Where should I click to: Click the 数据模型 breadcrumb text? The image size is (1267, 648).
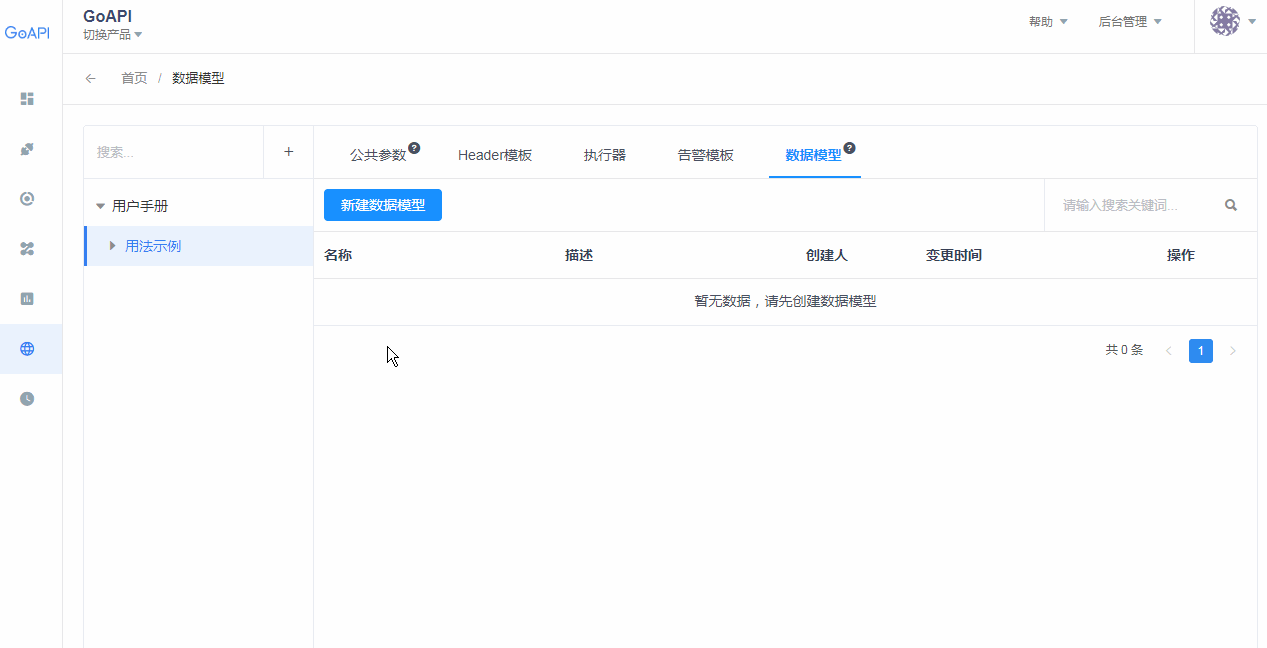pos(198,78)
